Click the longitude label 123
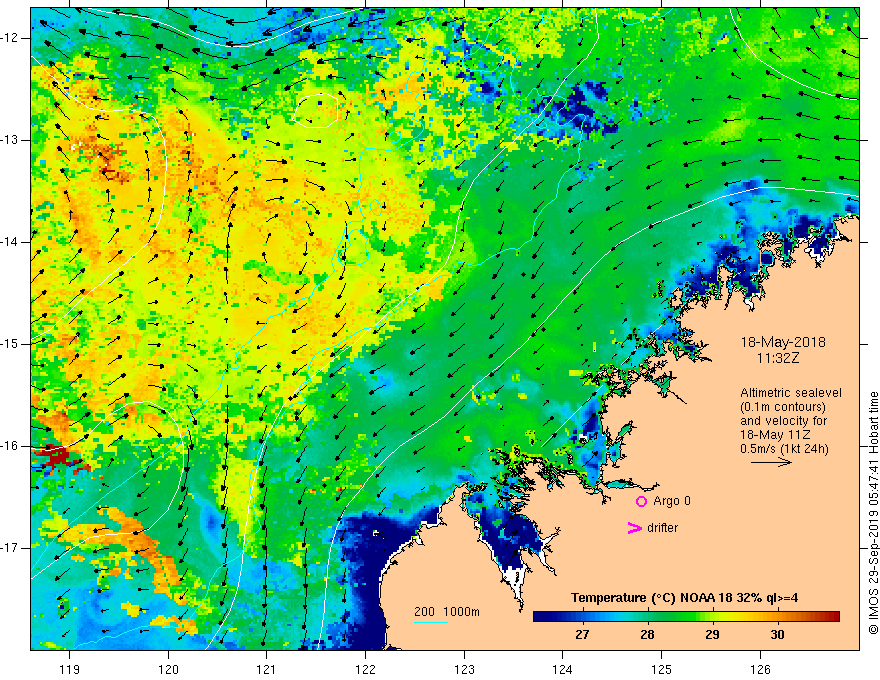This screenshot has width=880, height=680. (x=464, y=669)
